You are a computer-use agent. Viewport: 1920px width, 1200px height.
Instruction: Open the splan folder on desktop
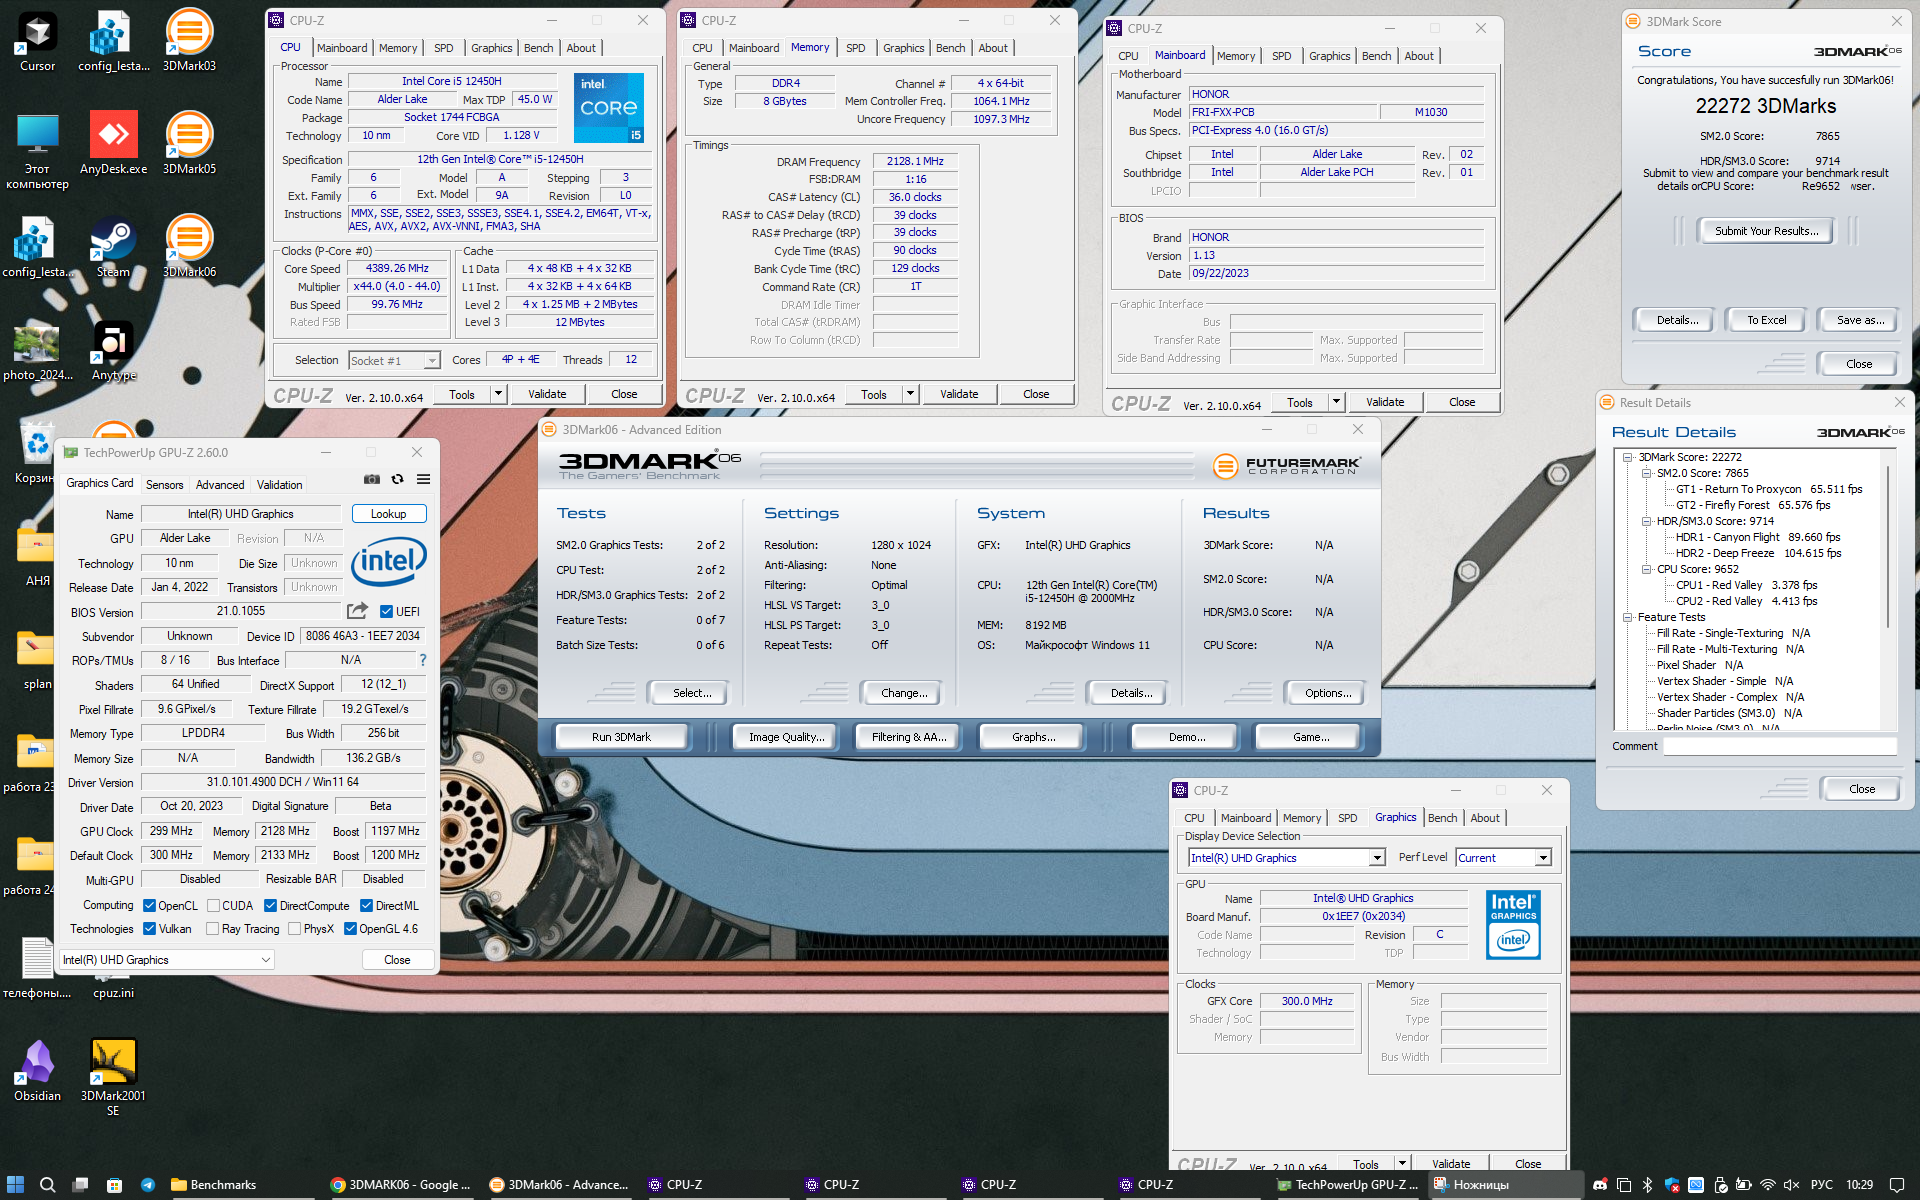click(x=38, y=660)
